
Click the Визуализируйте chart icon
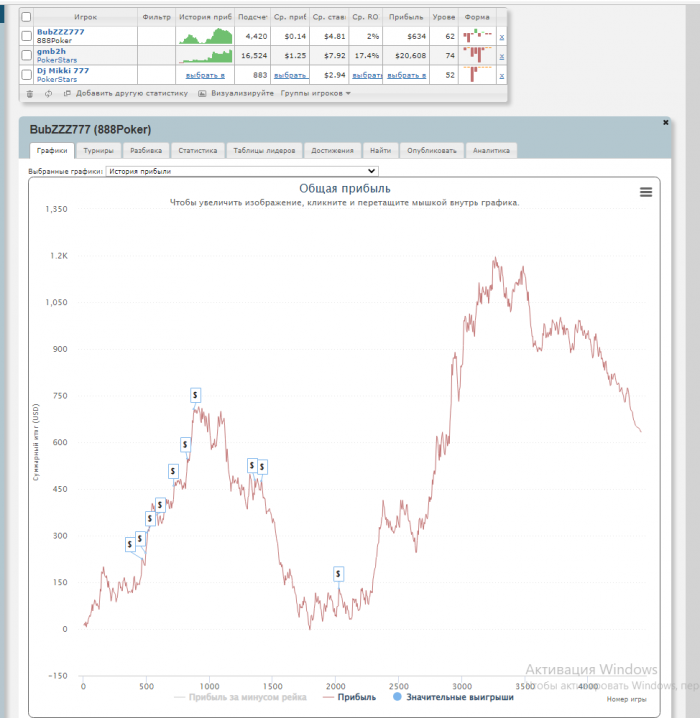[x=202, y=93]
